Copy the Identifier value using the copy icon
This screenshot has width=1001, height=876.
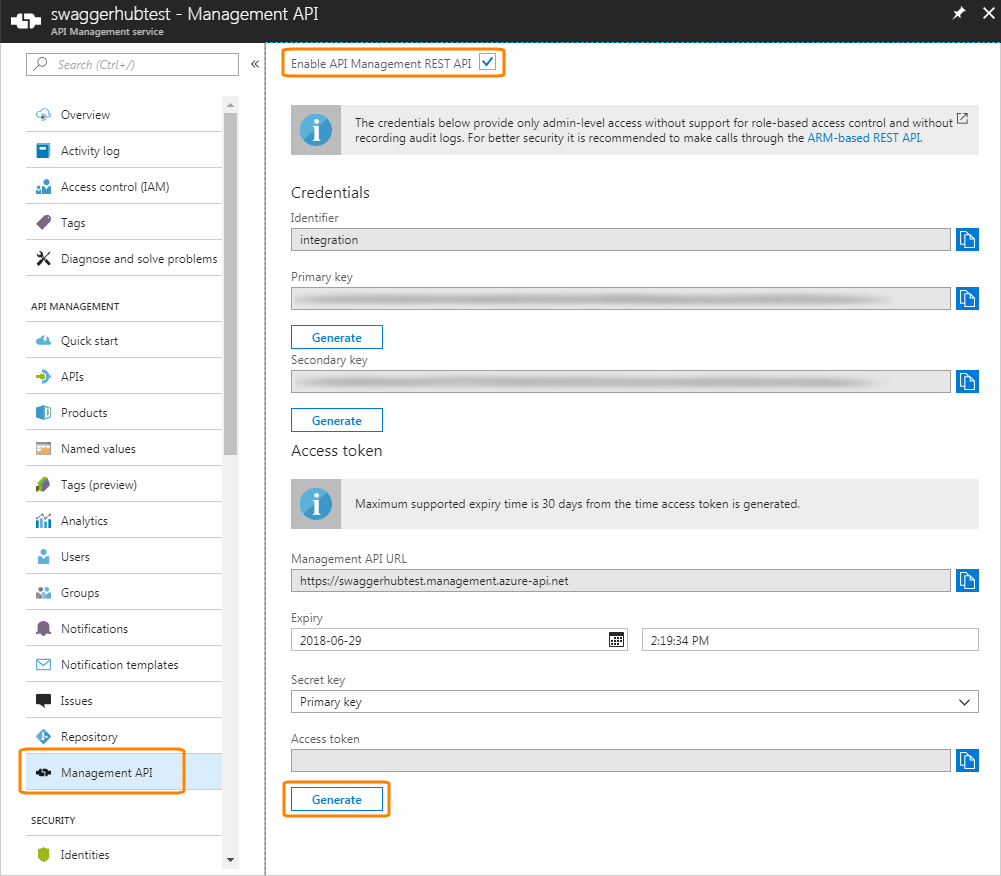tap(967, 239)
